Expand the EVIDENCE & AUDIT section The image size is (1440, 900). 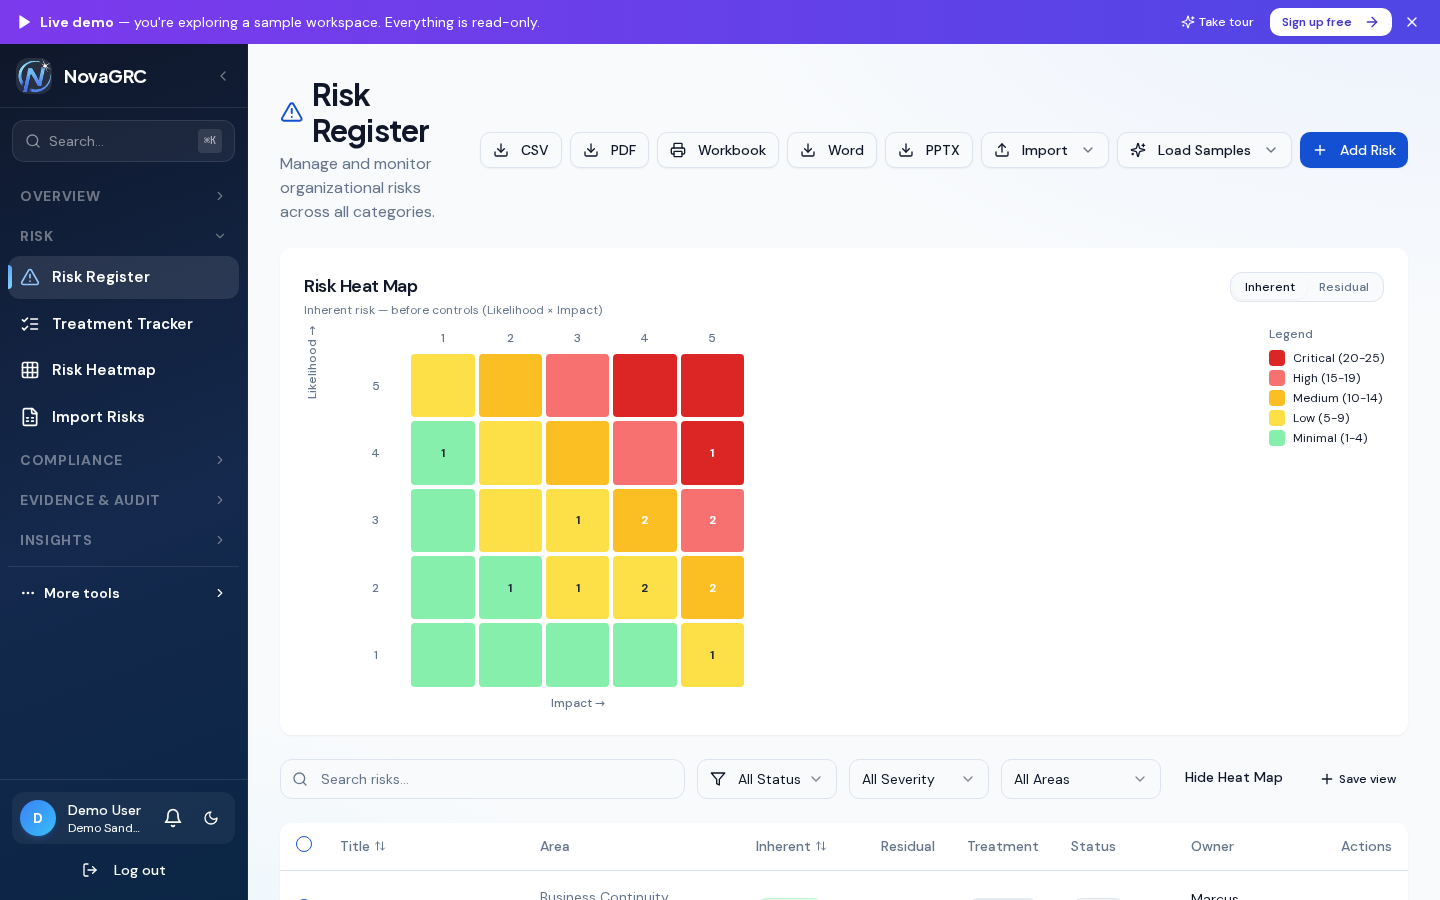124,500
